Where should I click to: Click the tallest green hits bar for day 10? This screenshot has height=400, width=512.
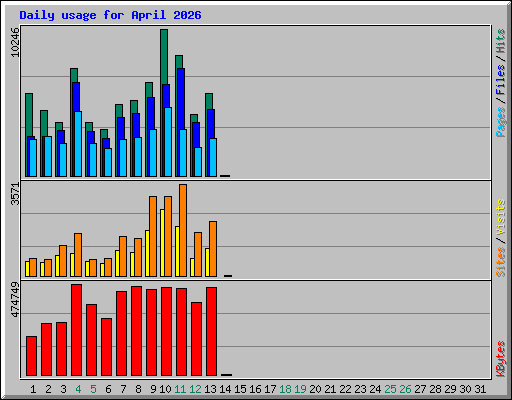click(164, 57)
